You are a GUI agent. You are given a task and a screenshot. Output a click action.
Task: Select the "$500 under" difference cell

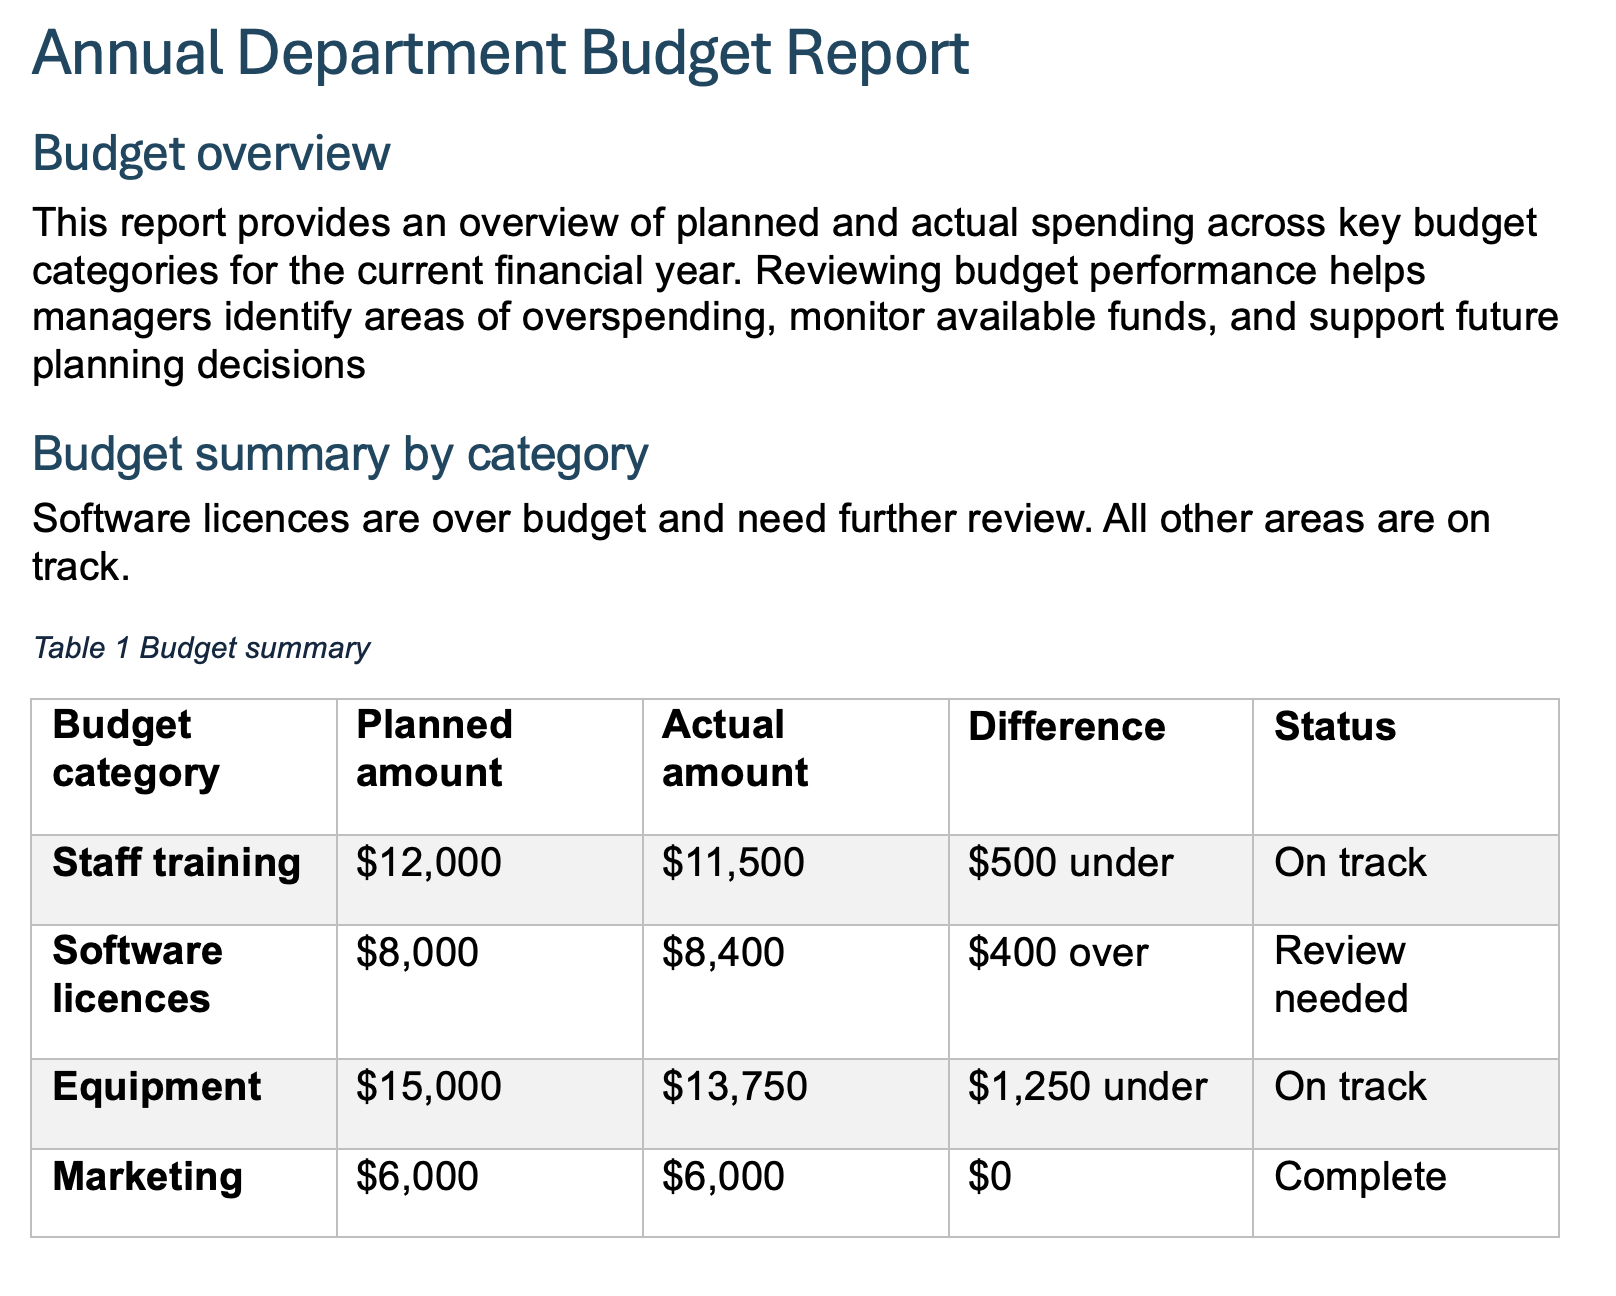click(x=1101, y=880)
